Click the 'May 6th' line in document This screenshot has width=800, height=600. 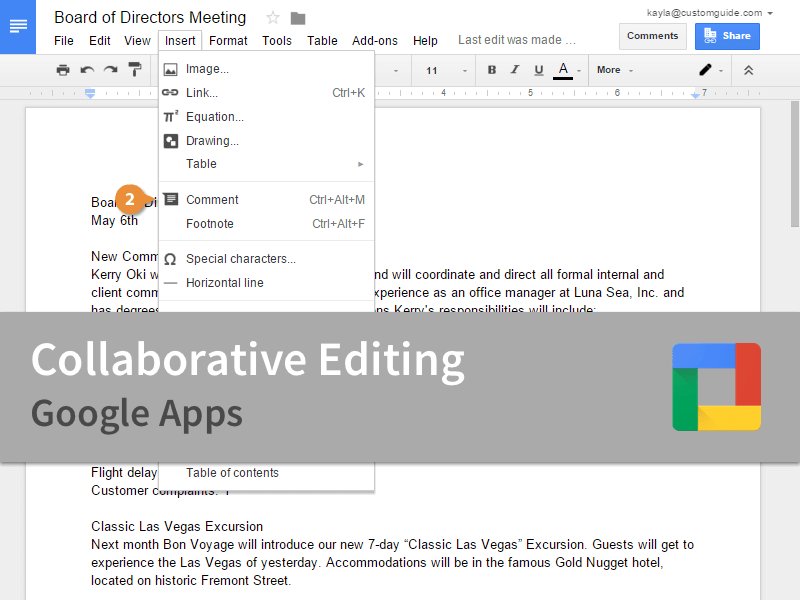[114, 221]
